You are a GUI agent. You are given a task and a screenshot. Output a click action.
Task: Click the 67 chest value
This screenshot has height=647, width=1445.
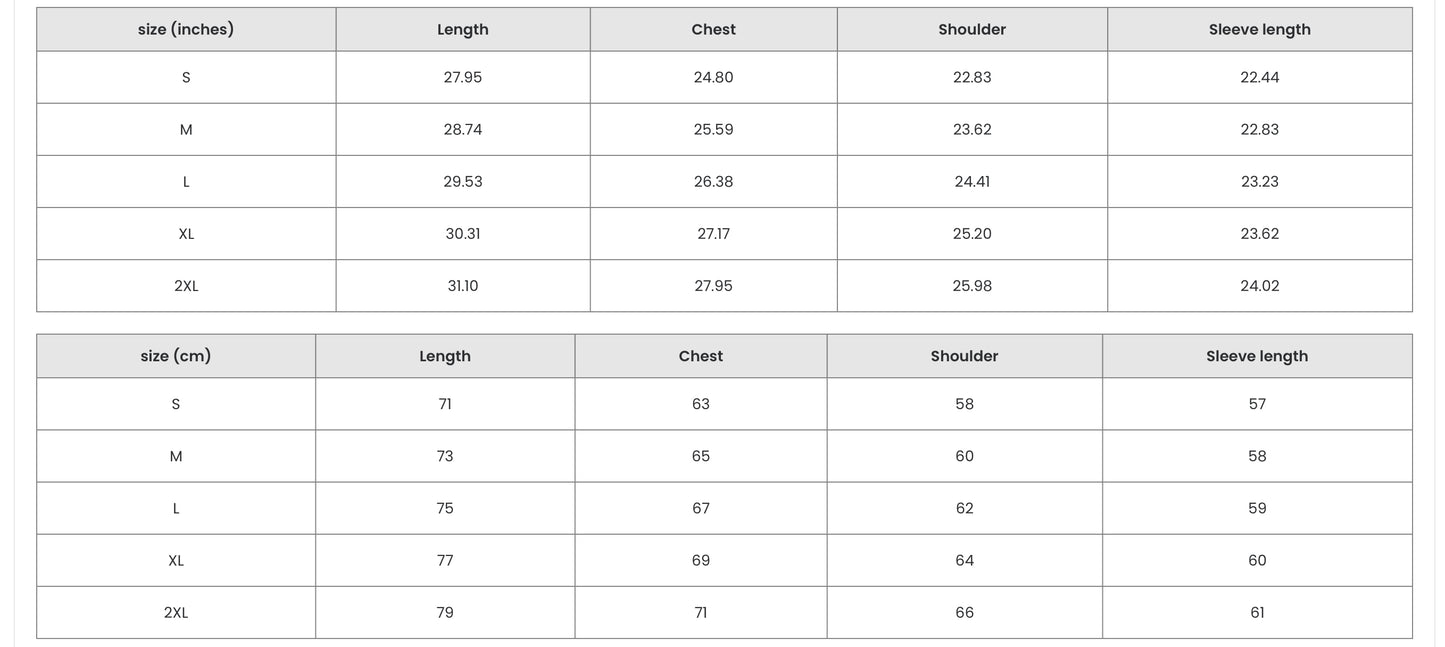(700, 508)
